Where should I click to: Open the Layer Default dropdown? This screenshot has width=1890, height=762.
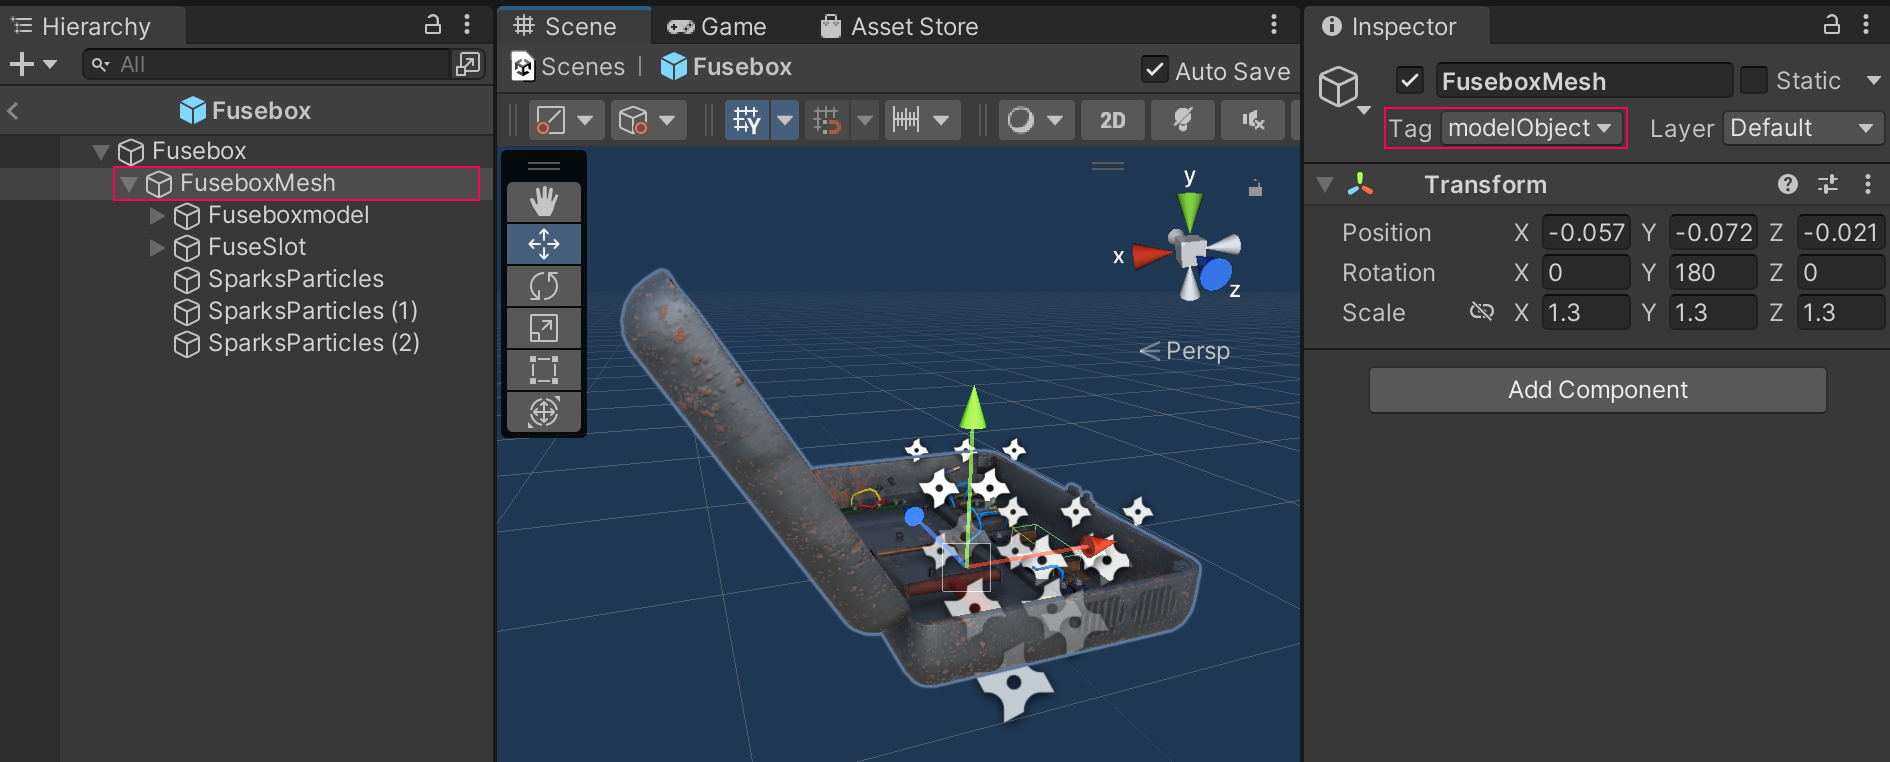pyautogui.click(x=1801, y=128)
